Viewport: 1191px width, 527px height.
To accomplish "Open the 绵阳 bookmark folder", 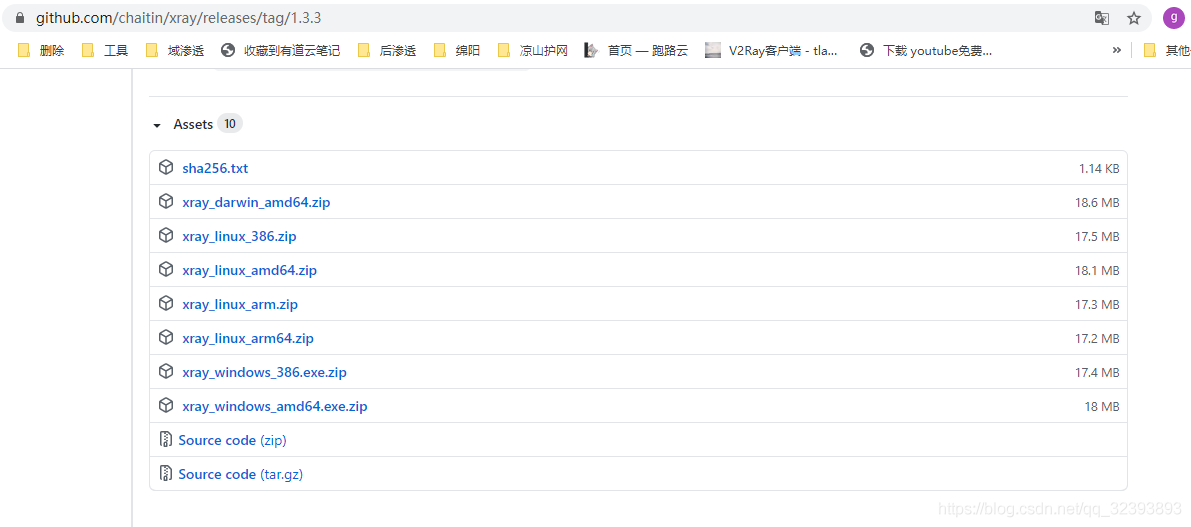I will point(456,50).
